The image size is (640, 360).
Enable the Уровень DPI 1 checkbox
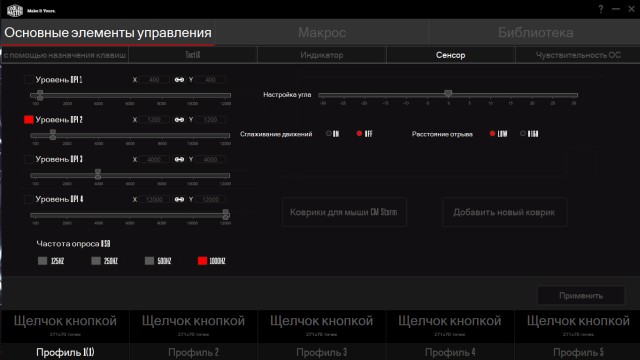29,80
